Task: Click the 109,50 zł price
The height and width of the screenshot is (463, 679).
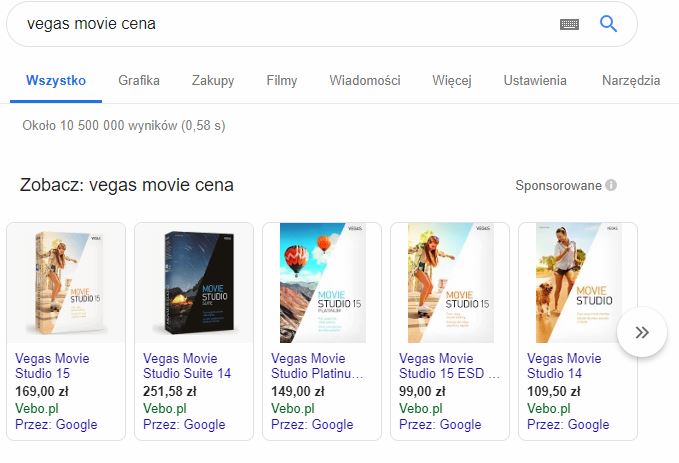Action: 553,392
